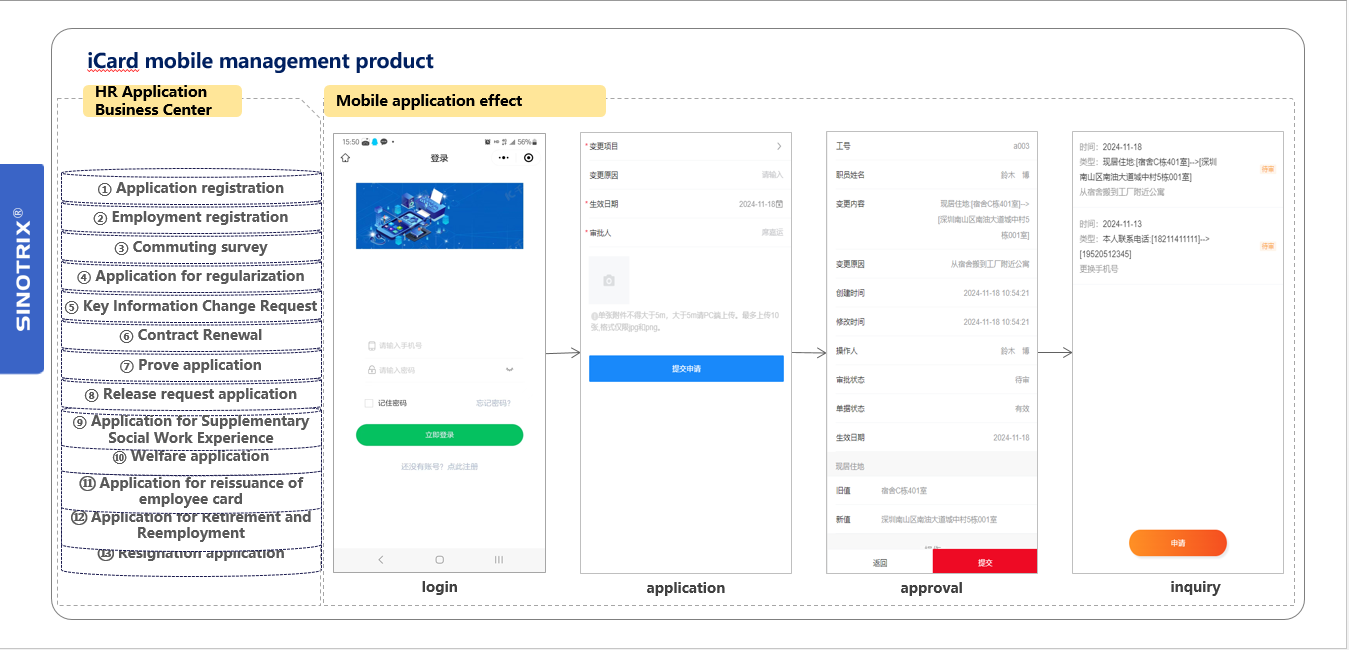Image resolution: width=1349 pixels, height=650 pixels.
Task: Select Prove application item
Action: pos(191,365)
